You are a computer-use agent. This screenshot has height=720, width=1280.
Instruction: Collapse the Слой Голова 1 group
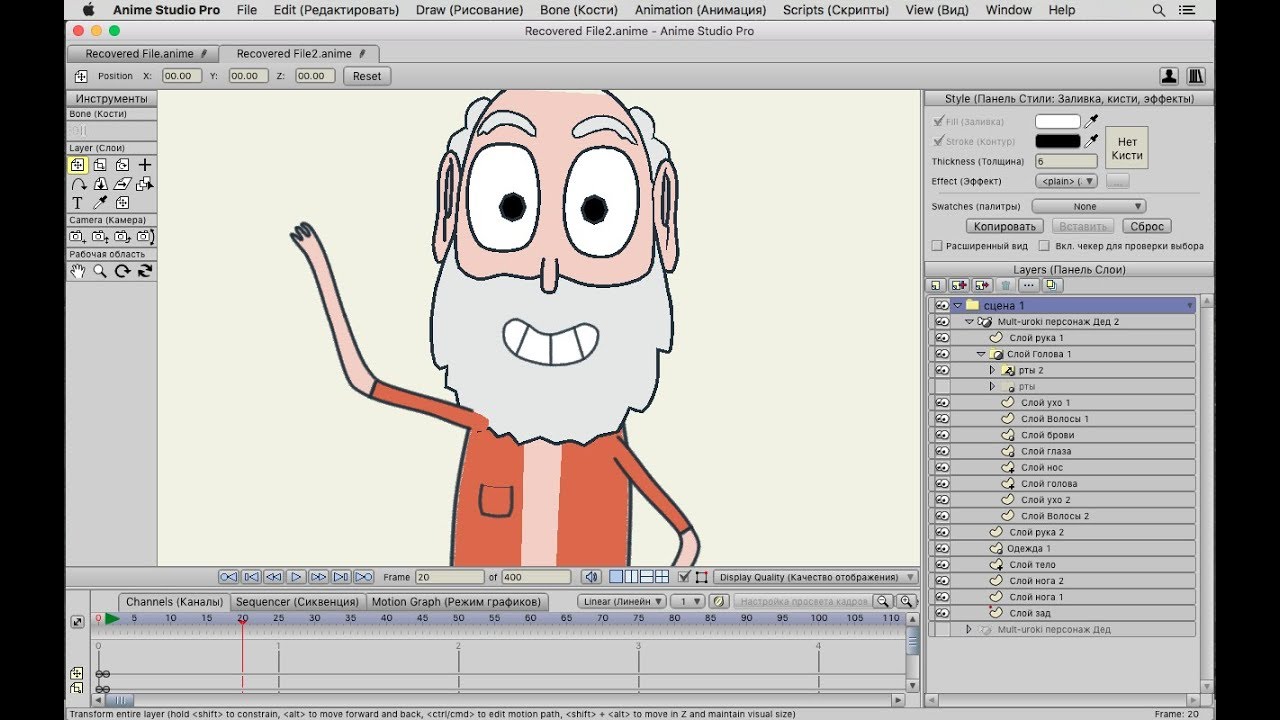click(981, 354)
